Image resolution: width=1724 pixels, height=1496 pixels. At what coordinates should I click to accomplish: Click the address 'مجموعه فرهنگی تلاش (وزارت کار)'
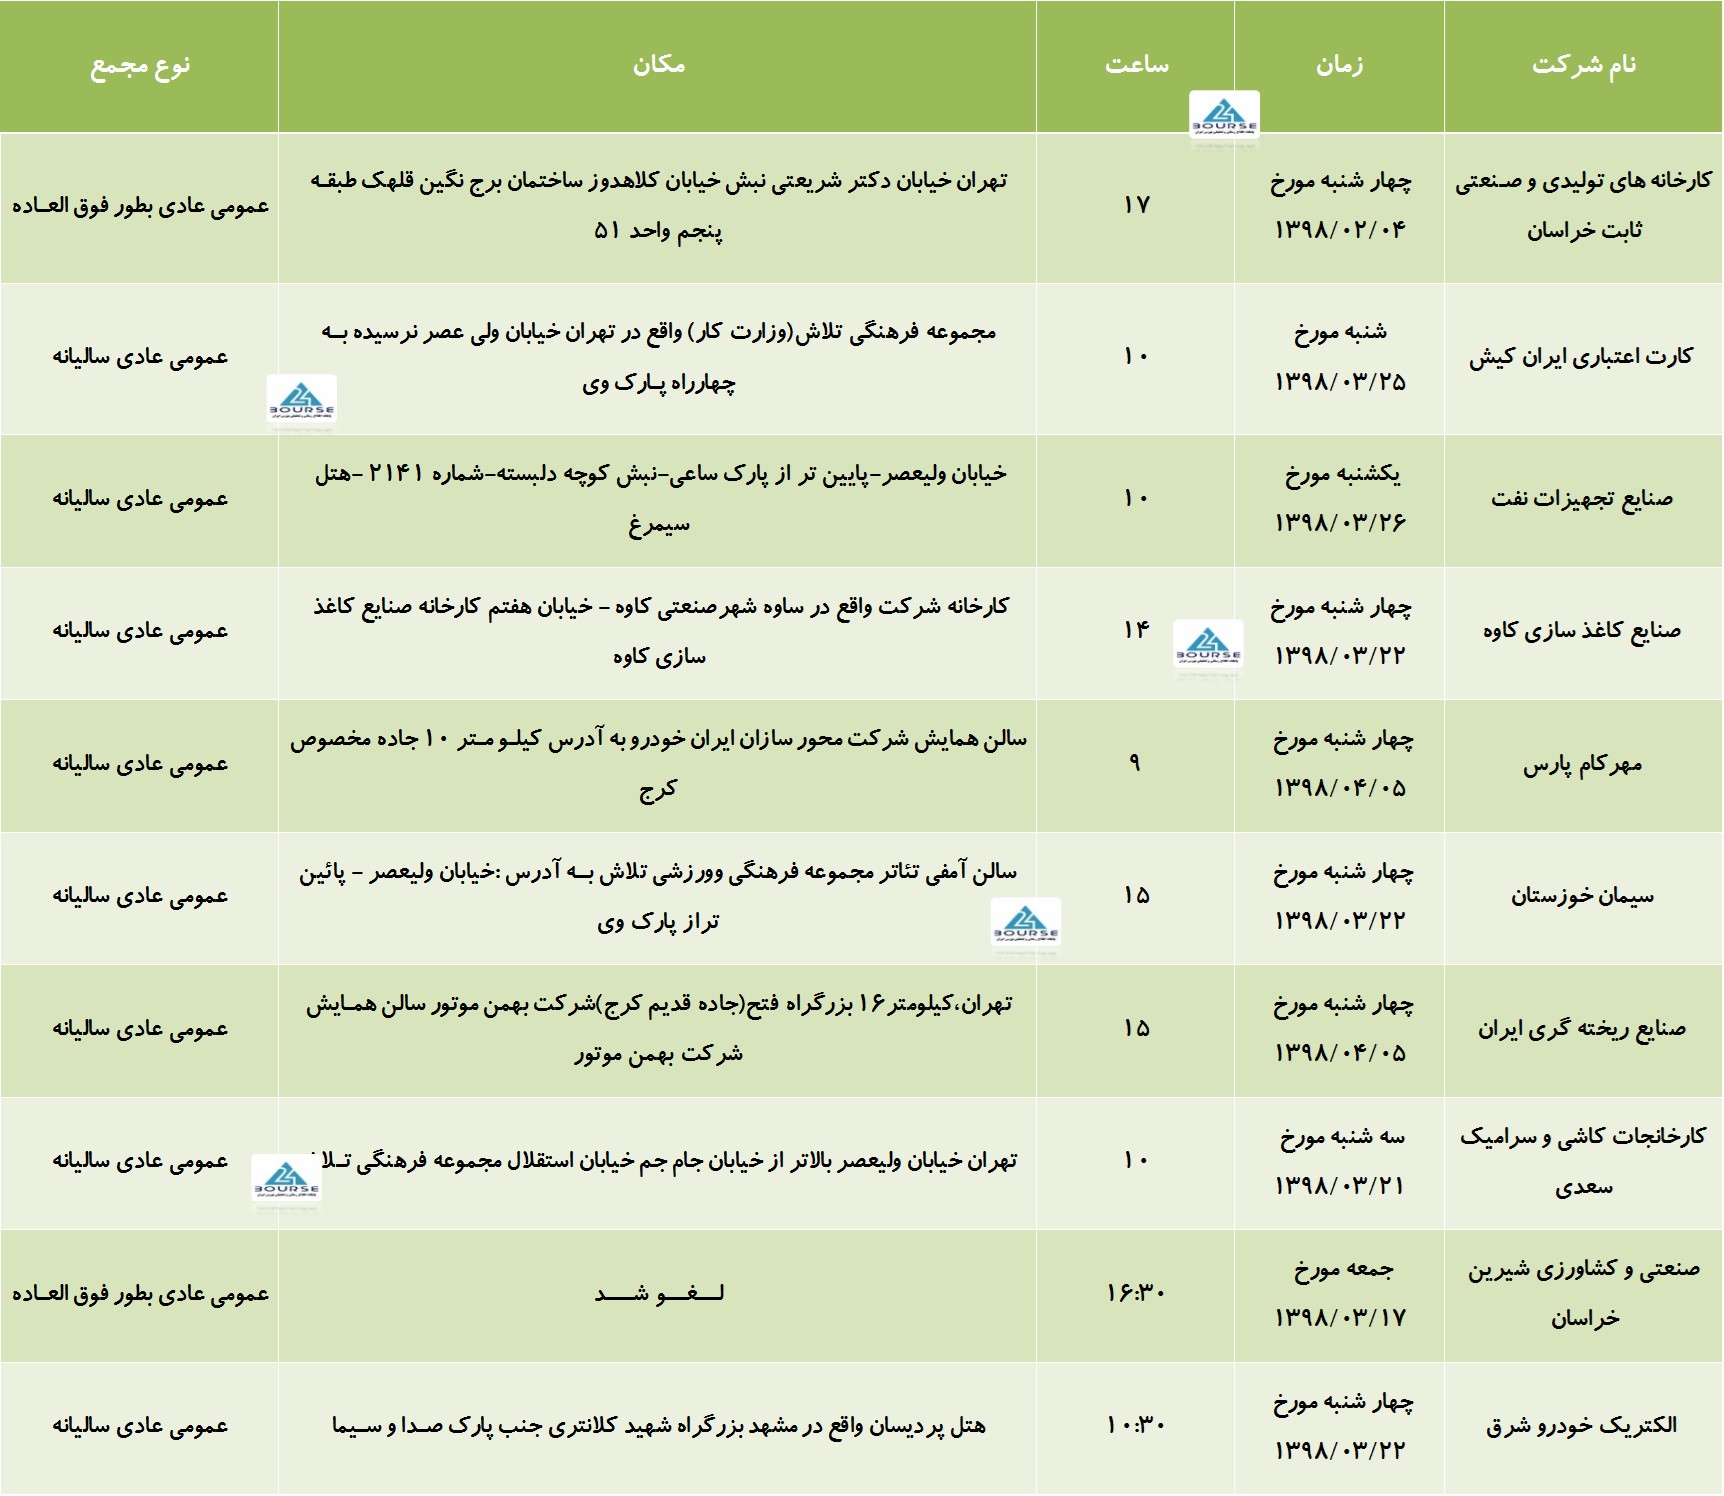(x=658, y=357)
